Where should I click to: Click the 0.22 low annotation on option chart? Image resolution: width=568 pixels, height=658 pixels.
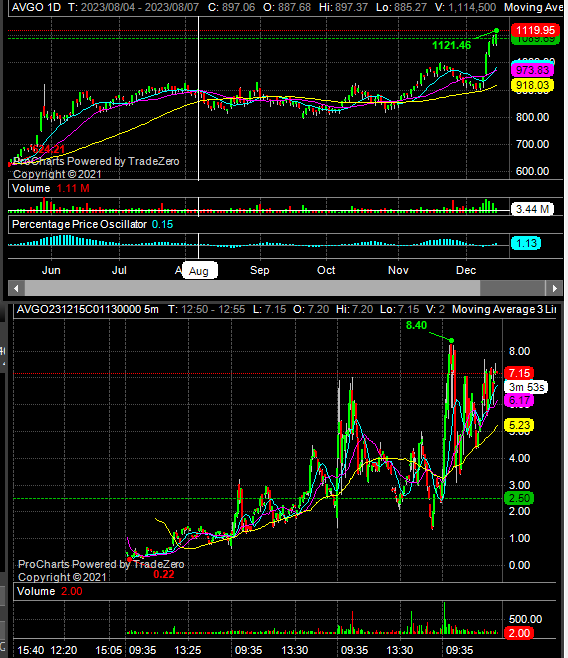164,574
